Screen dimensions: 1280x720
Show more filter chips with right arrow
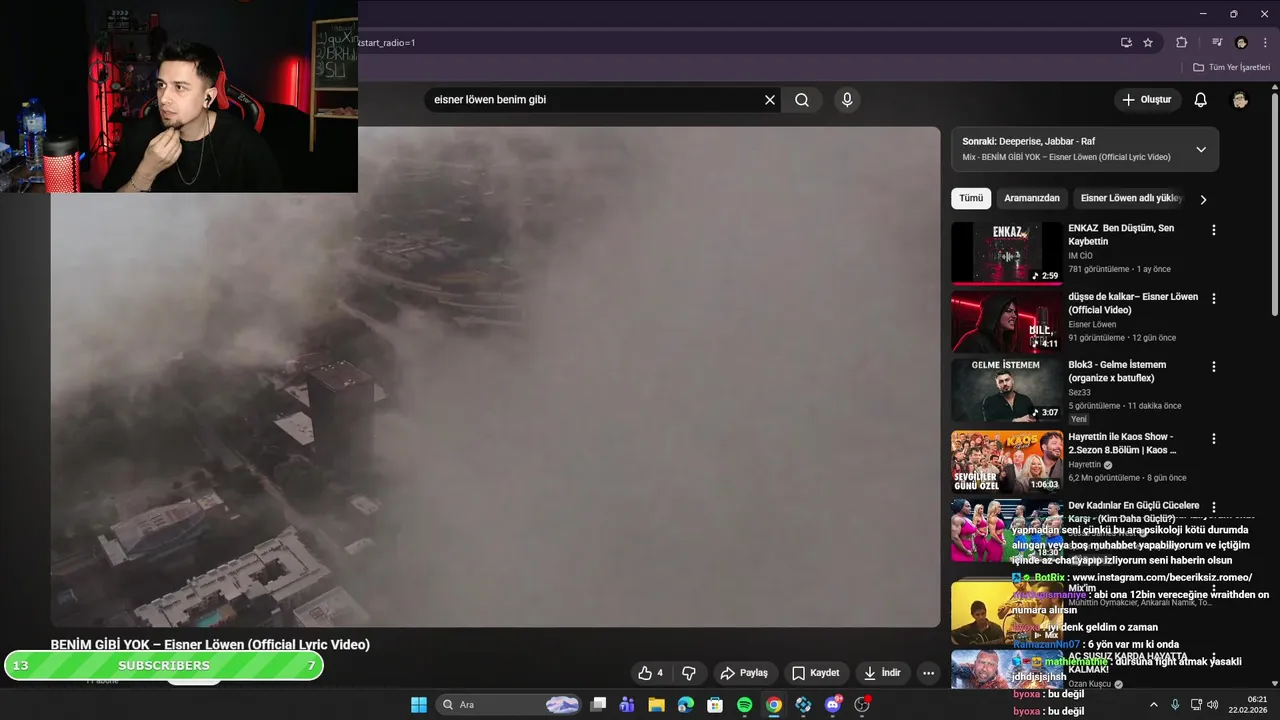click(x=1203, y=200)
